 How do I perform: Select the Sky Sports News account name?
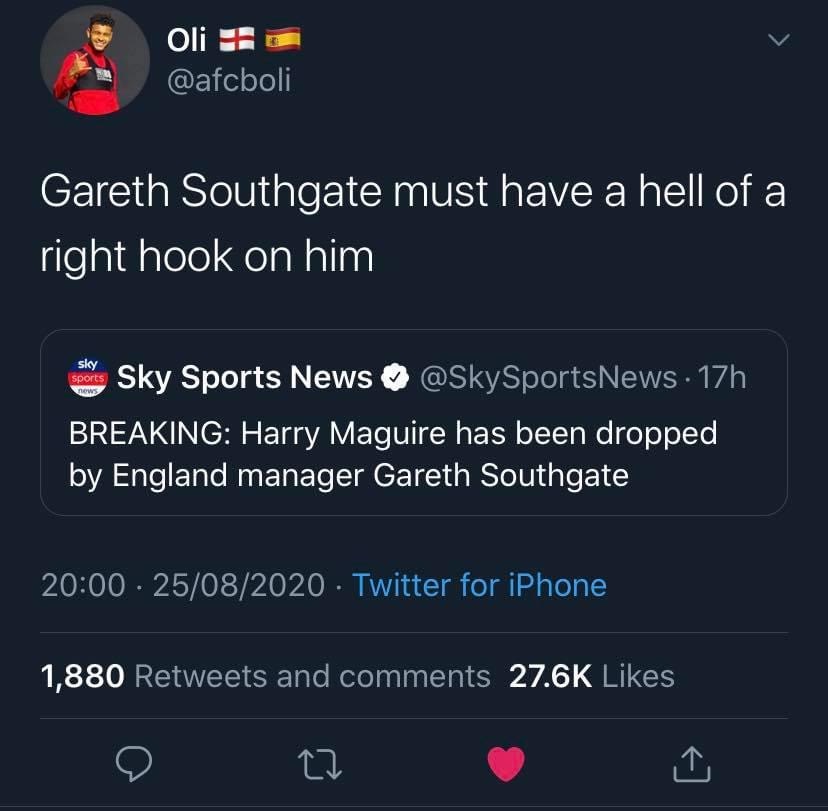tap(244, 378)
